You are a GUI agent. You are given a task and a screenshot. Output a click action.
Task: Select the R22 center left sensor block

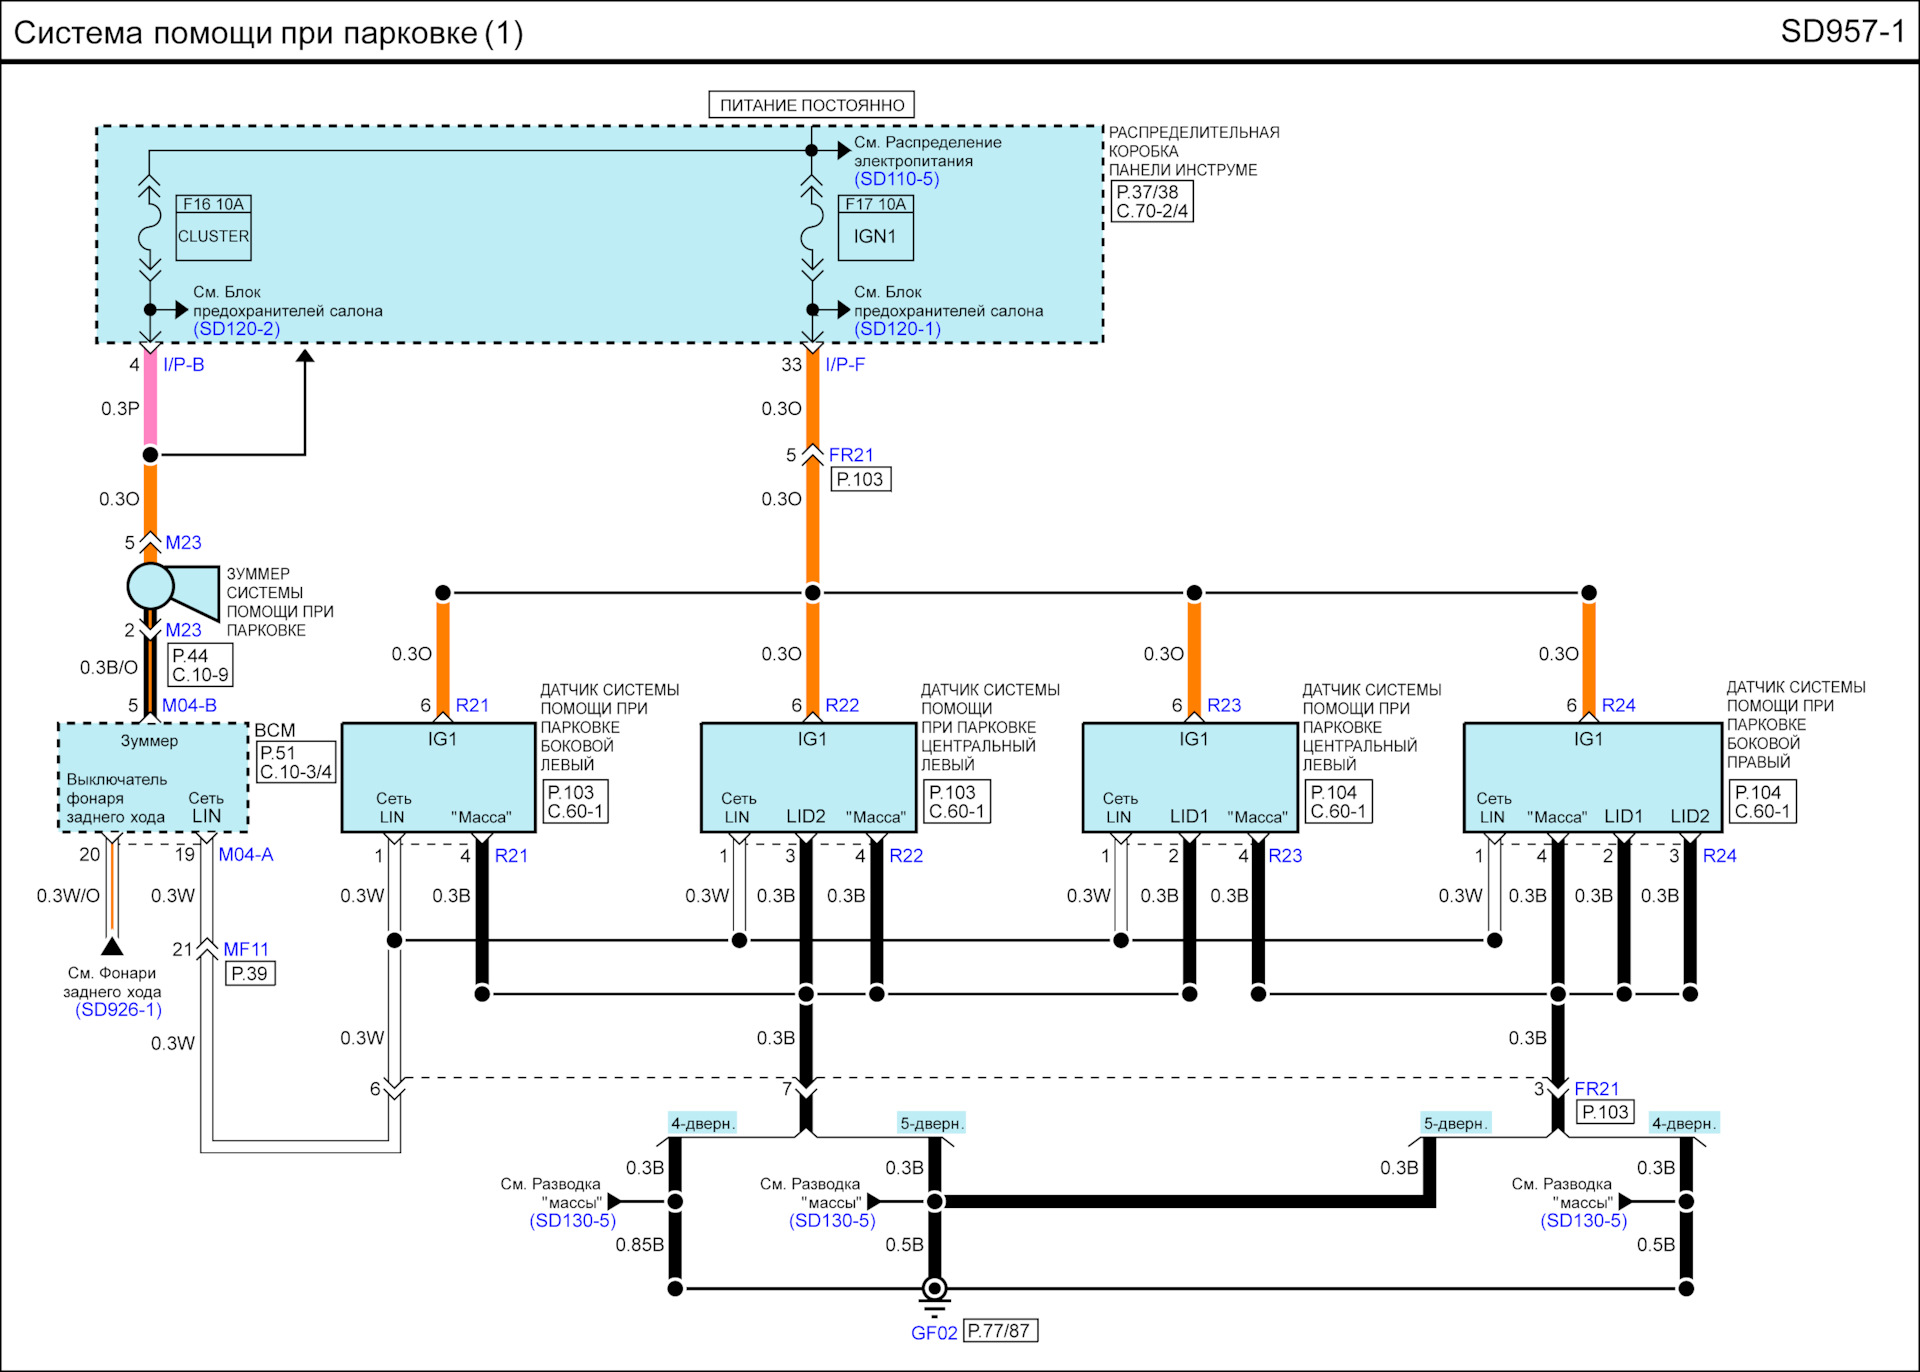tap(808, 777)
